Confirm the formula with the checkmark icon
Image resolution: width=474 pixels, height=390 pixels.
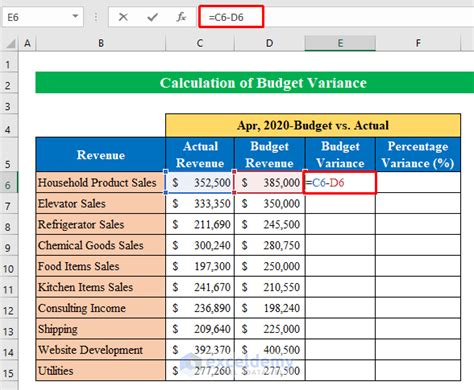coord(152,17)
